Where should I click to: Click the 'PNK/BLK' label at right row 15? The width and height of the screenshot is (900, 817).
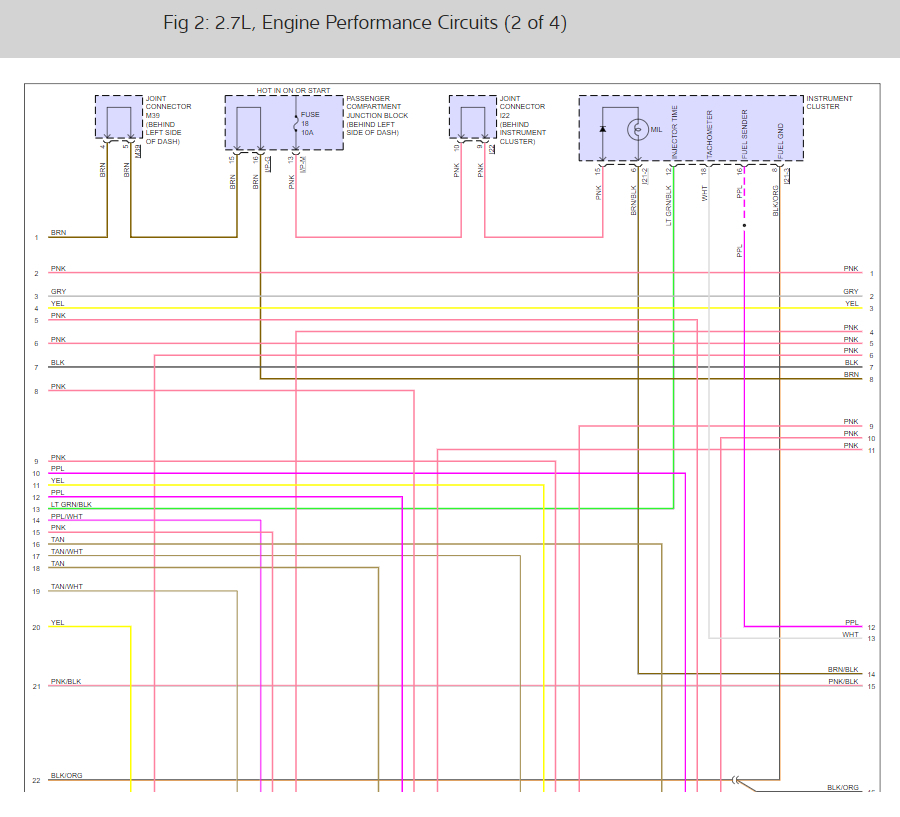[843, 682]
